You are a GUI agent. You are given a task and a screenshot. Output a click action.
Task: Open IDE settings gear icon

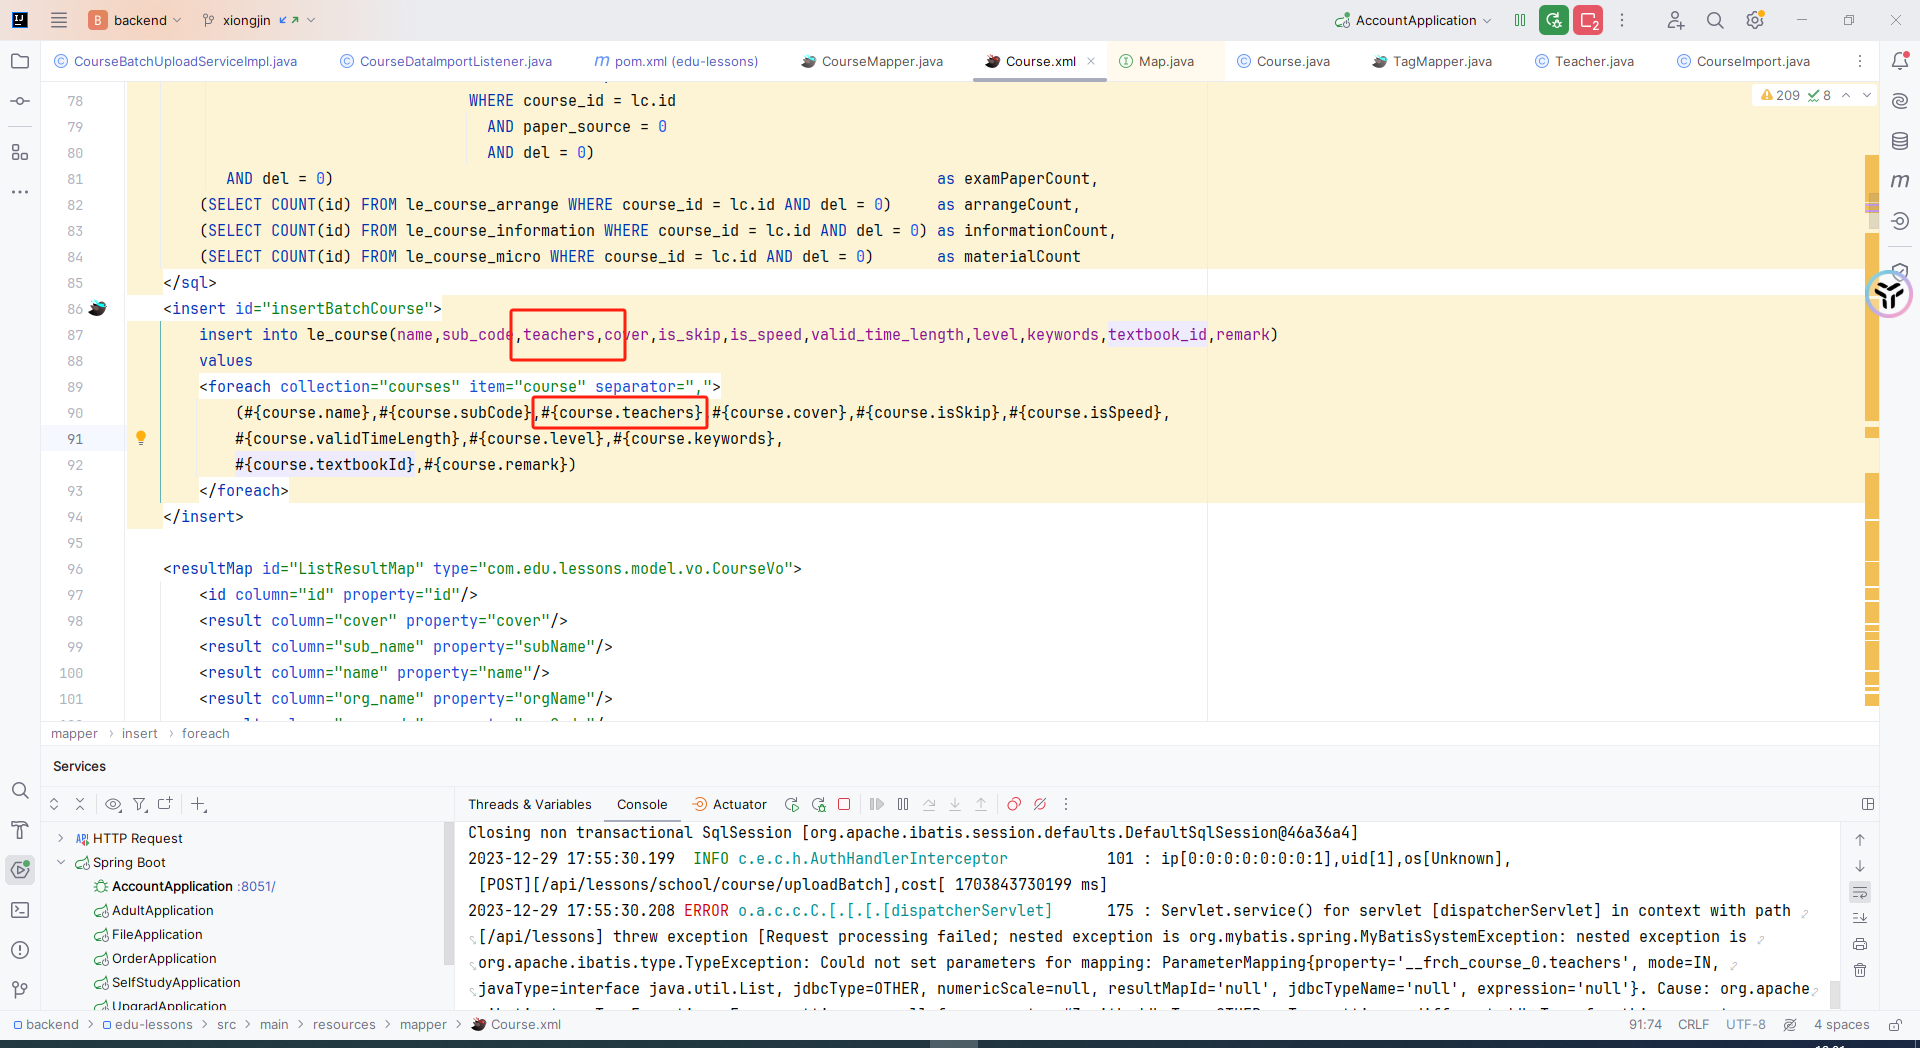click(x=1755, y=20)
